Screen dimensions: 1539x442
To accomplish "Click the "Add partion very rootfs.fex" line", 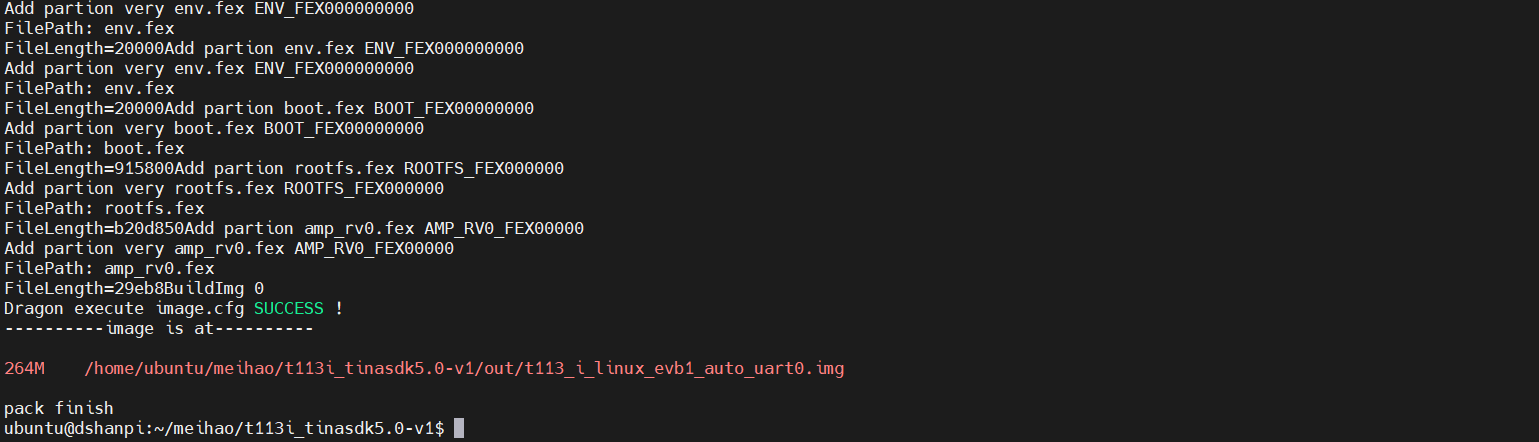I will click(224, 188).
